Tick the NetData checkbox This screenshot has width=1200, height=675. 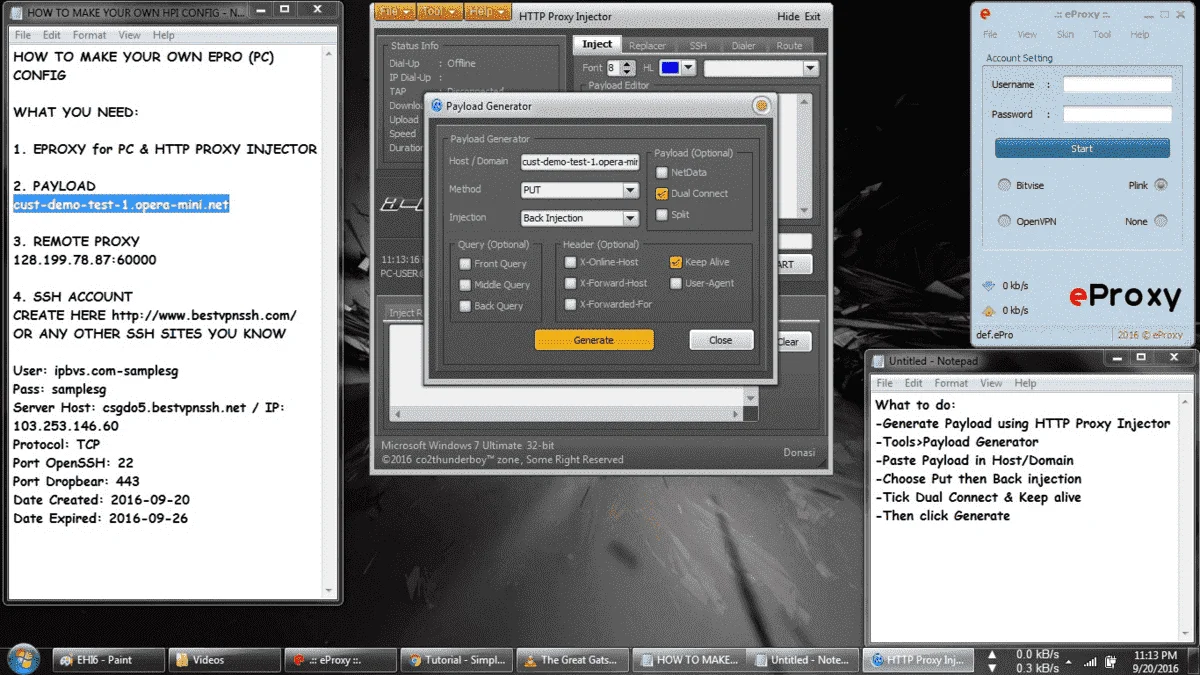point(662,173)
